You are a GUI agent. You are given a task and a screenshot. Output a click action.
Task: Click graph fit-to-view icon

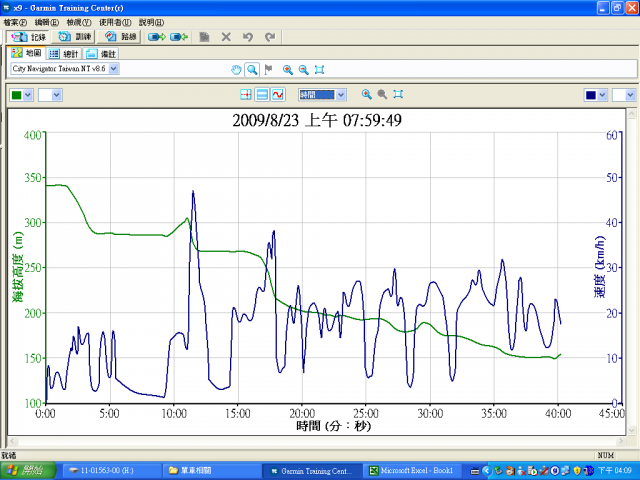398,95
